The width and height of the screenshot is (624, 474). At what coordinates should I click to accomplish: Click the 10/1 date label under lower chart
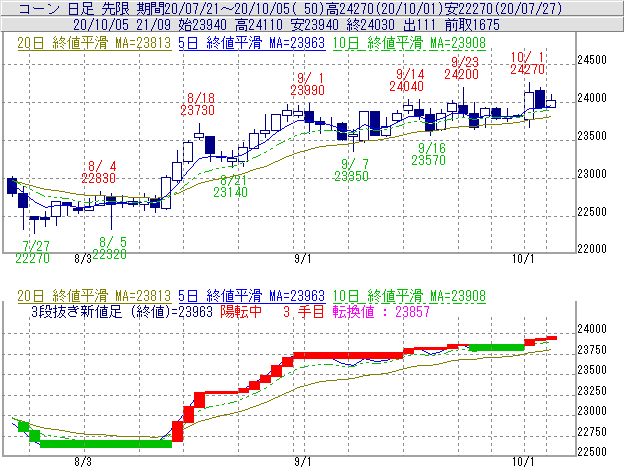(523, 462)
